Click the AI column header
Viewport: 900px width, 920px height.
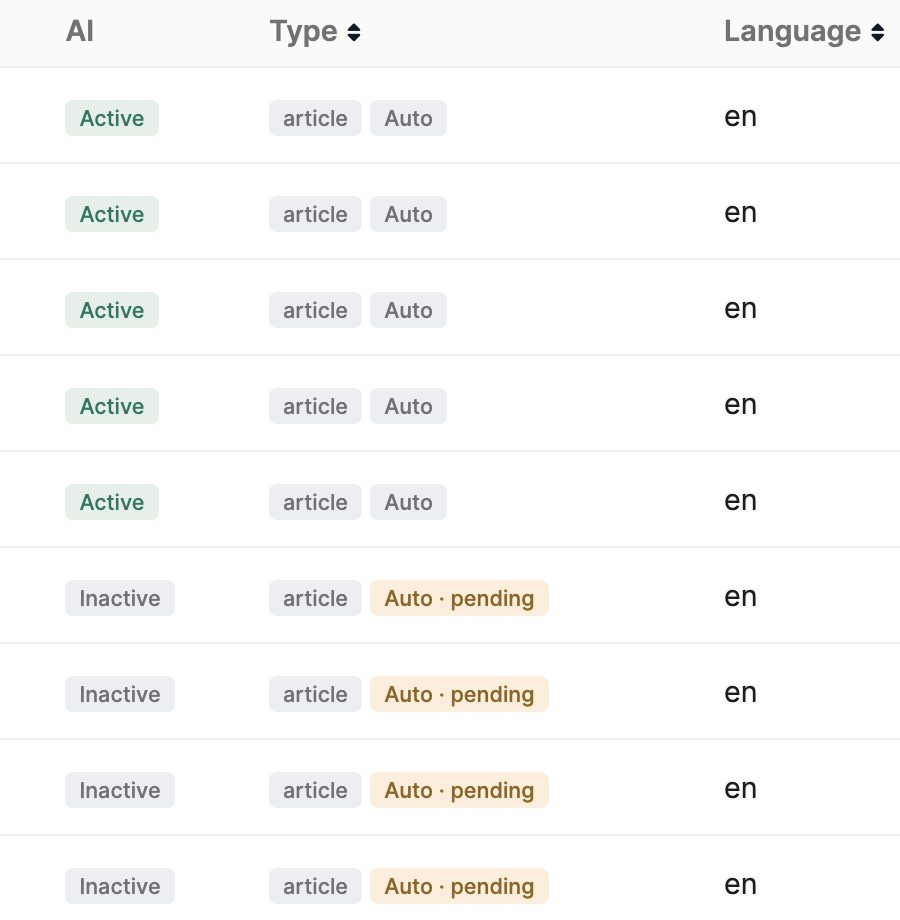point(80,31)
